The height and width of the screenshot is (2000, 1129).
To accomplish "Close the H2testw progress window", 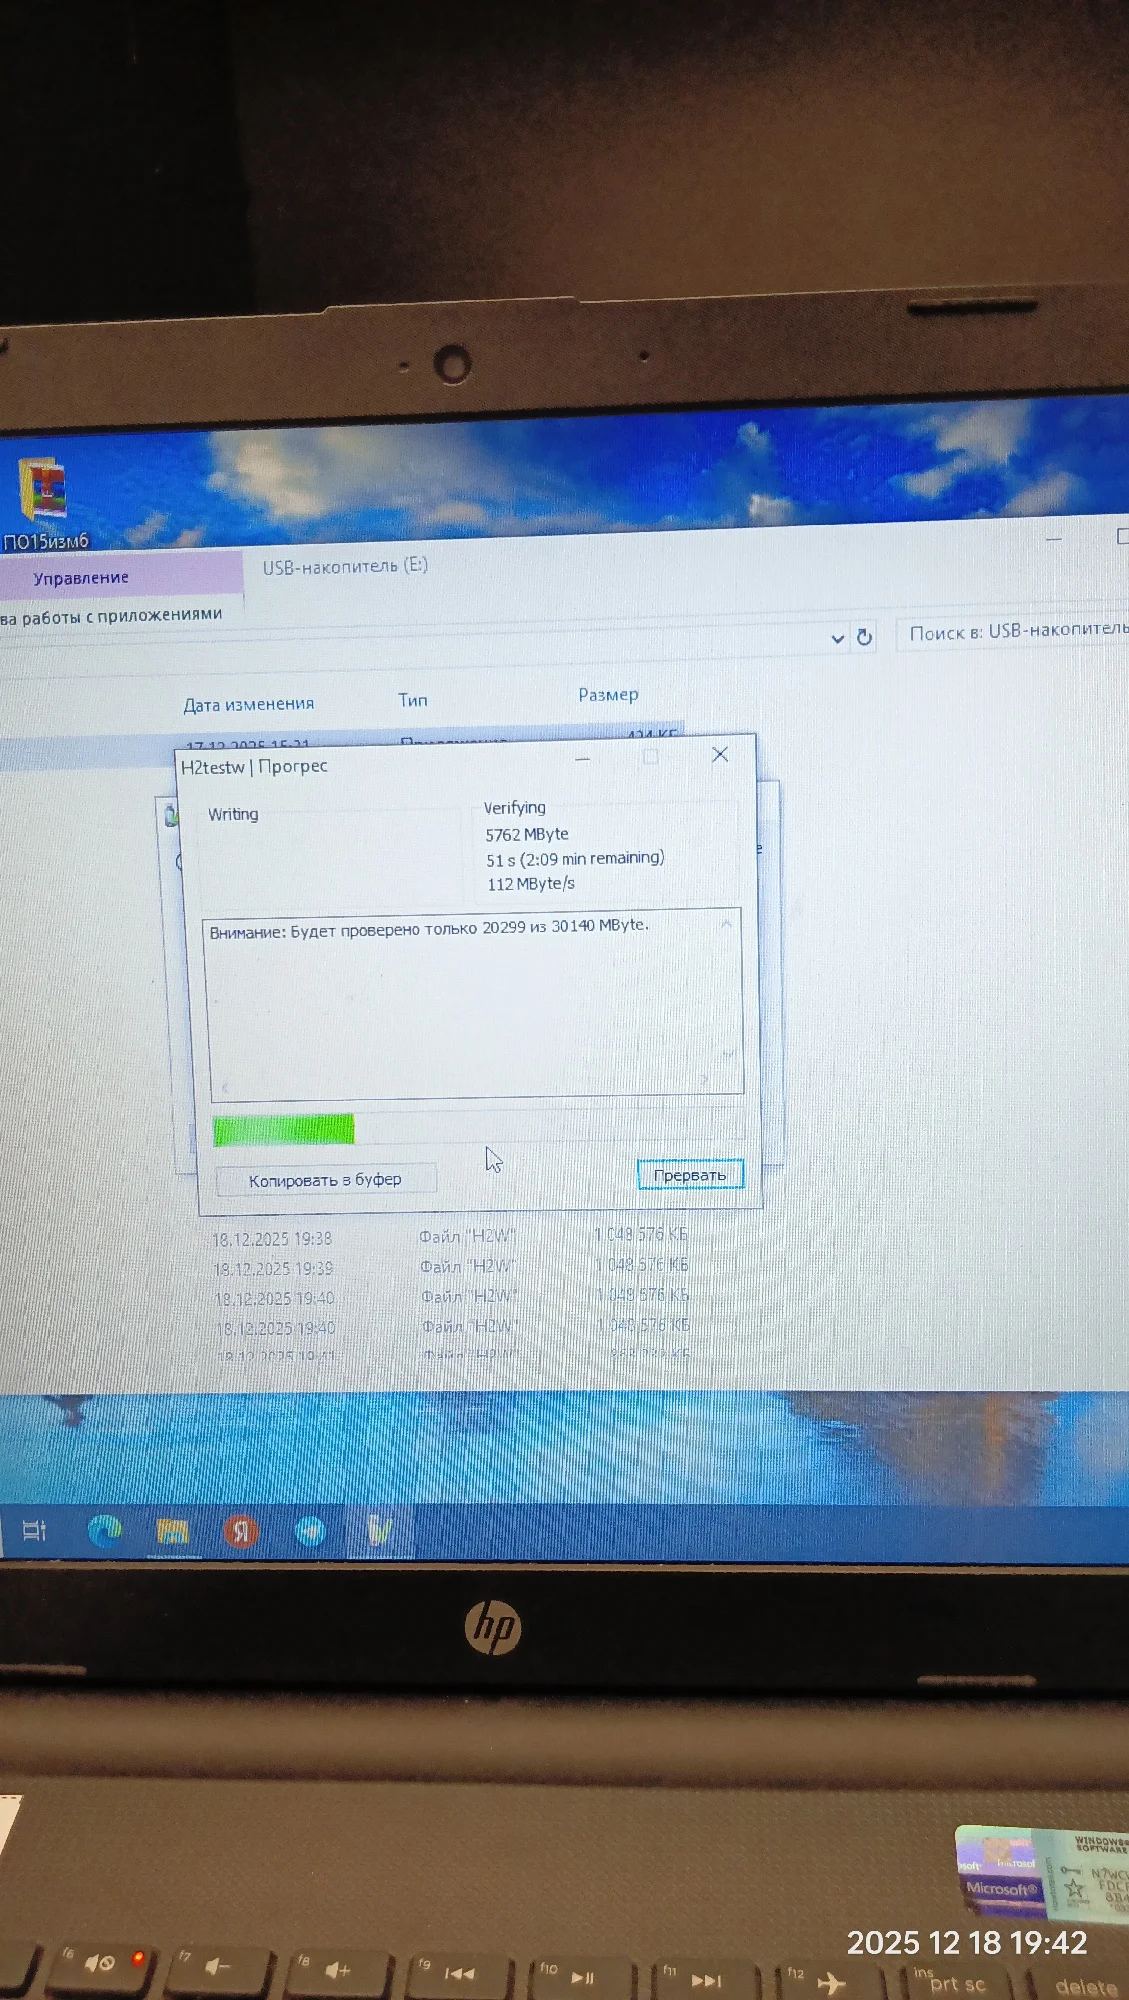I will point(720,754).
